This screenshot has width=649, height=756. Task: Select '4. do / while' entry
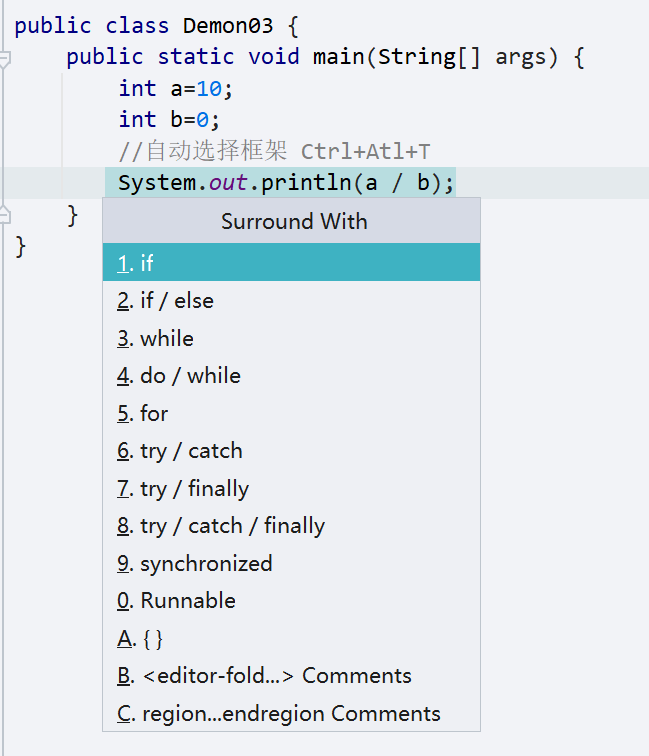tap(291, 376)
